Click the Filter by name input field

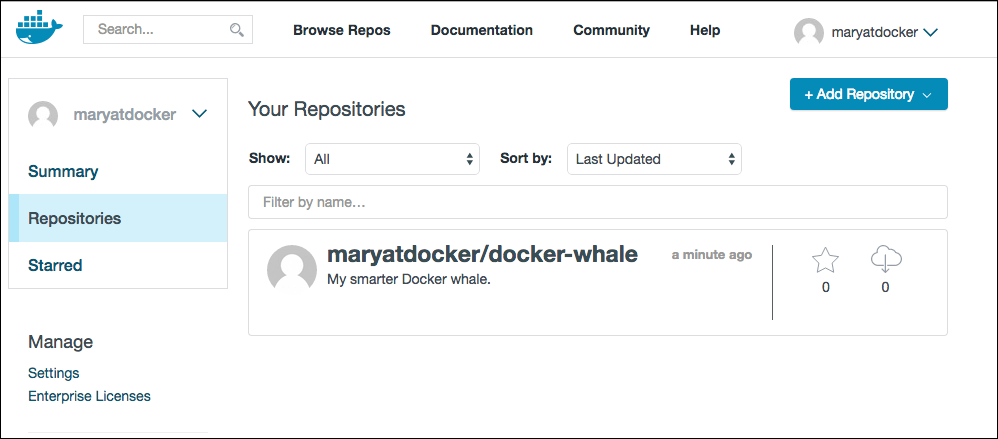coord(597,202)
